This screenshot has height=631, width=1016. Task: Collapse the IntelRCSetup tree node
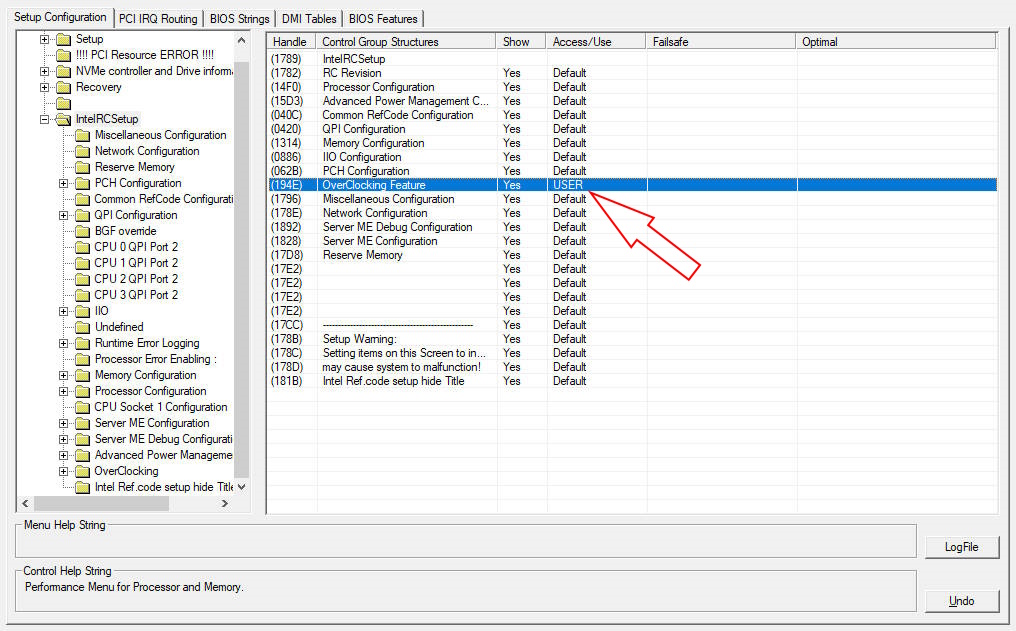[45, 119]
